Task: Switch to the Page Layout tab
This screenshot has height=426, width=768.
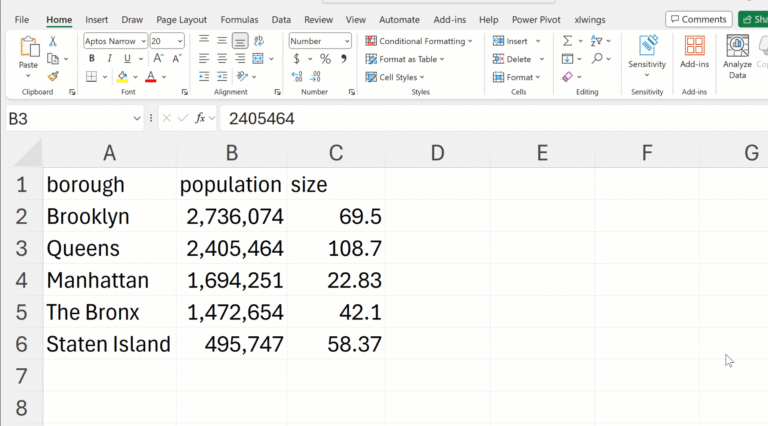Action: (x=181, y=19)
